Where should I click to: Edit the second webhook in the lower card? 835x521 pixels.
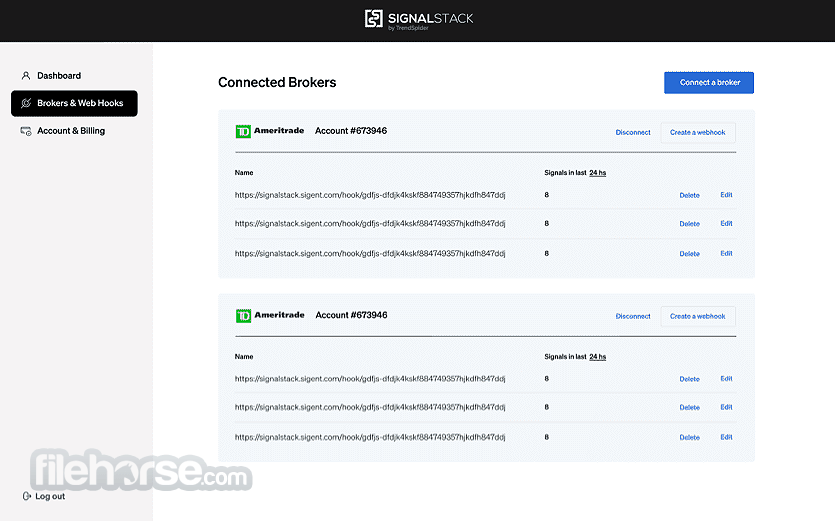(726, 406)
